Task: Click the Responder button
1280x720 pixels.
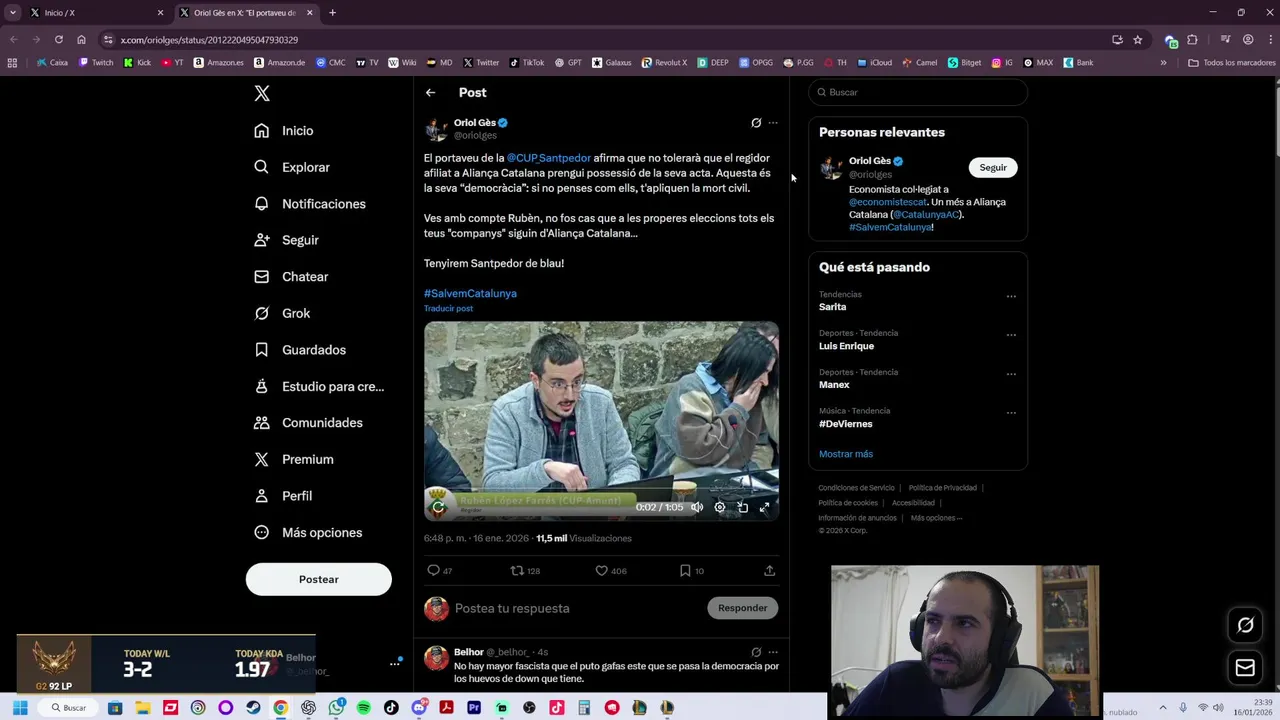Action: [742, 608]
